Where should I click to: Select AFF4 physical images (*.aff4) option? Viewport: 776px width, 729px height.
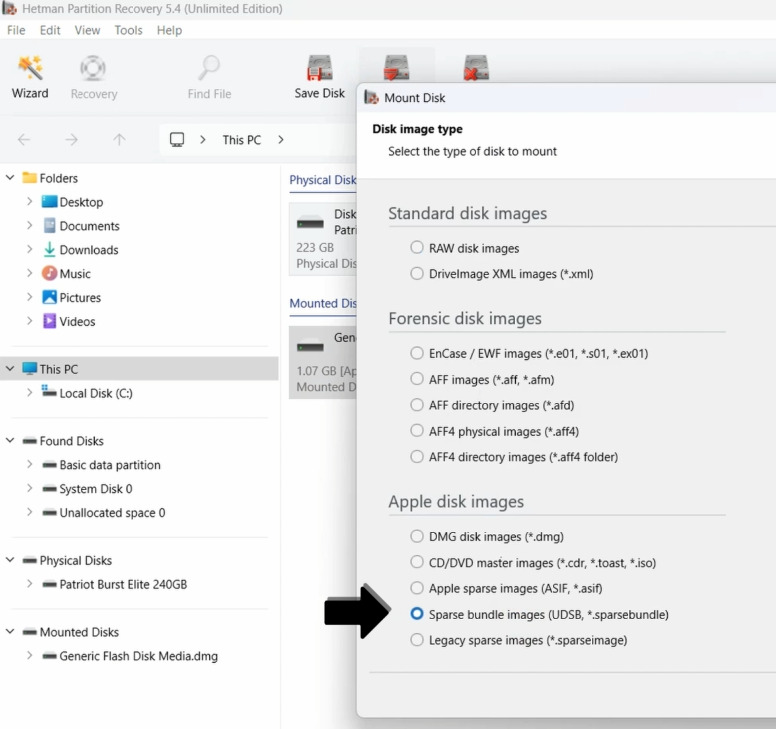tap(417, 431)
